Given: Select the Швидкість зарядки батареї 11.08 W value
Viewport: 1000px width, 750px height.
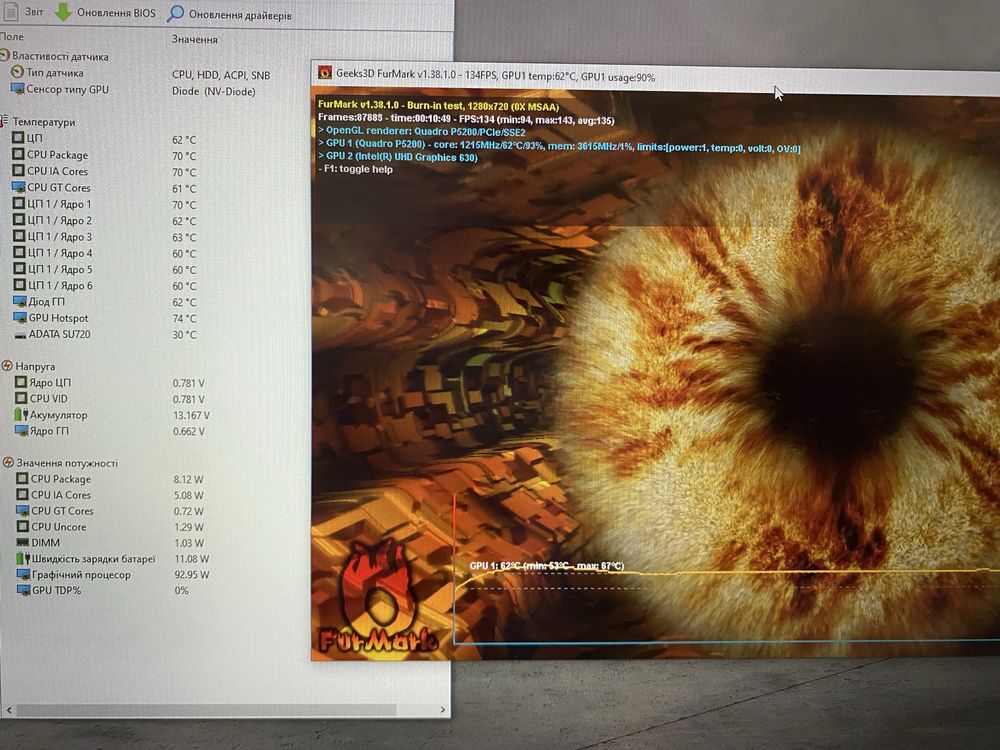Looking at the screenshot, I should click(x=192, y=559).
